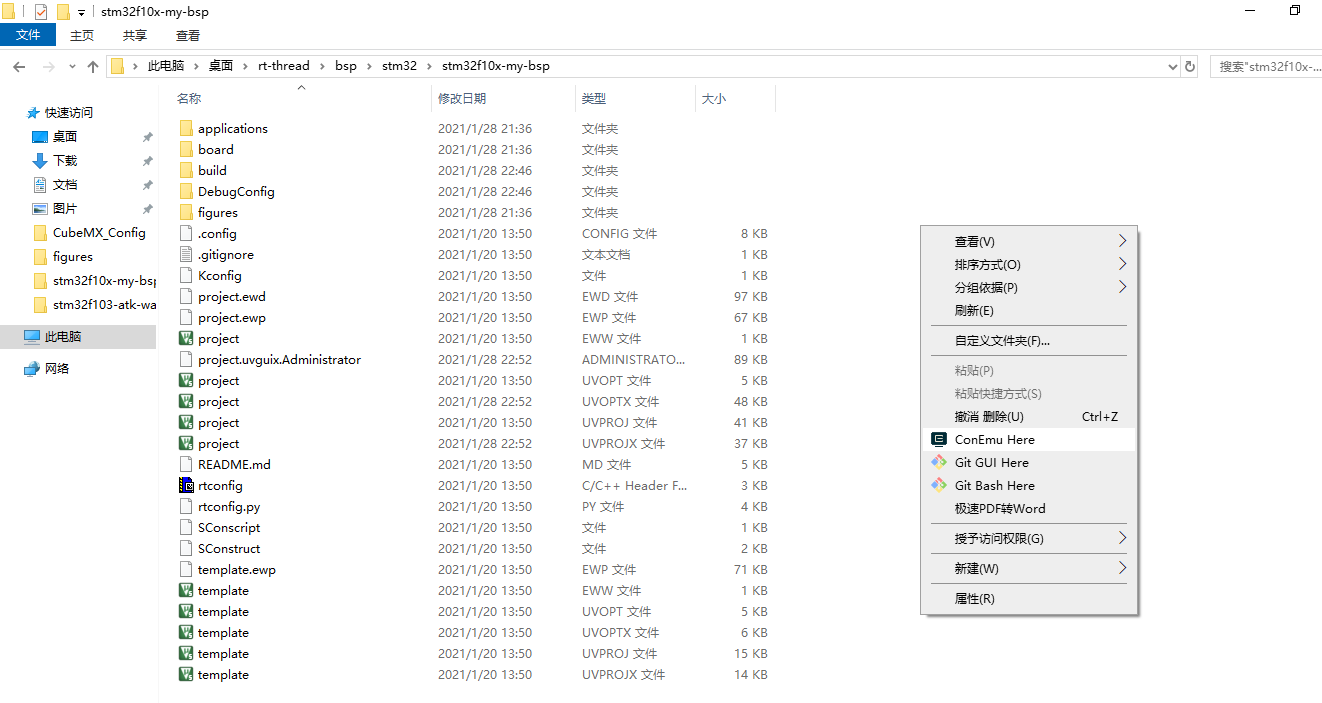Click the Documents icon in sidebar

click(40, 185)
